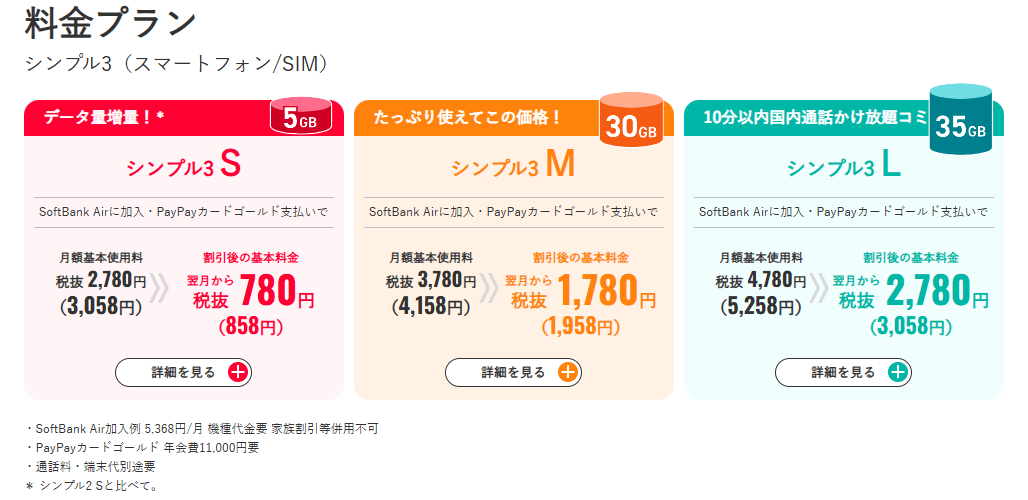Click the シンプル3 L plan title
The height and width of the screenshot is (500, 1028).
point(844,167)
